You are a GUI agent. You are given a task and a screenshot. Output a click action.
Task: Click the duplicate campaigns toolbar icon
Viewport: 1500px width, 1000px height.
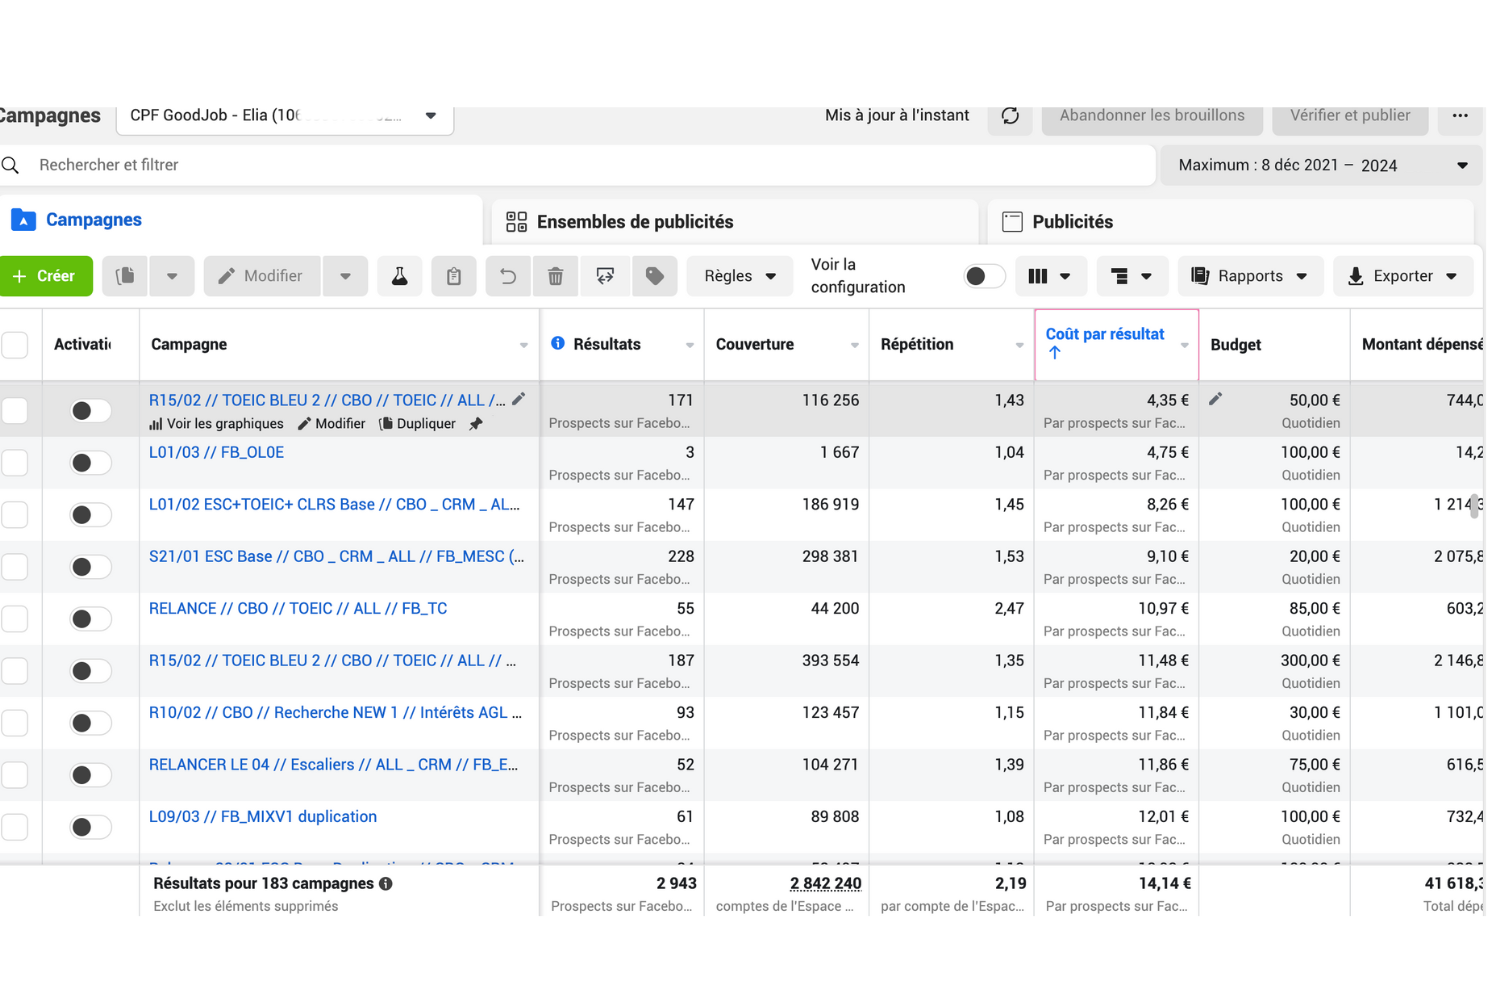(x=125, y=276)
